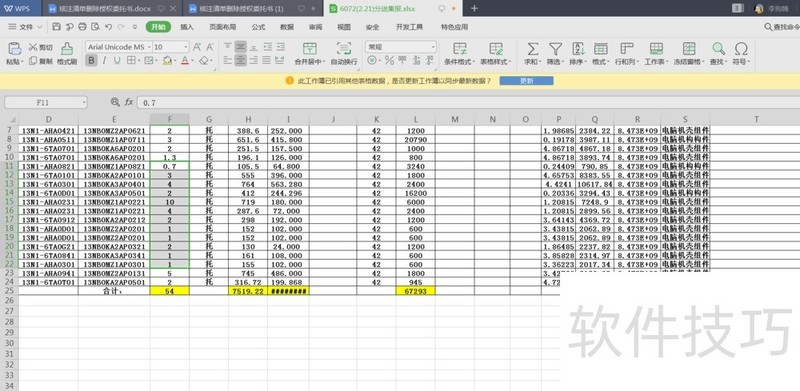The width and height of the screenshot is (800, 391).
Task: Expand the font size 10 dropdown
Action: [170, 47]
